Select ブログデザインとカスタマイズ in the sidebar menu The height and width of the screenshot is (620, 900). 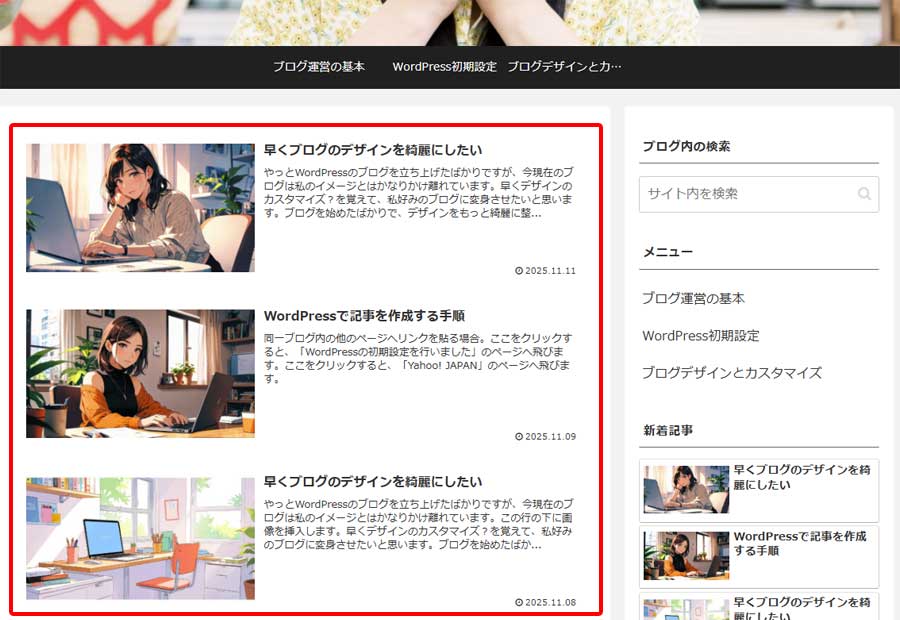click(x=732, y=372)
